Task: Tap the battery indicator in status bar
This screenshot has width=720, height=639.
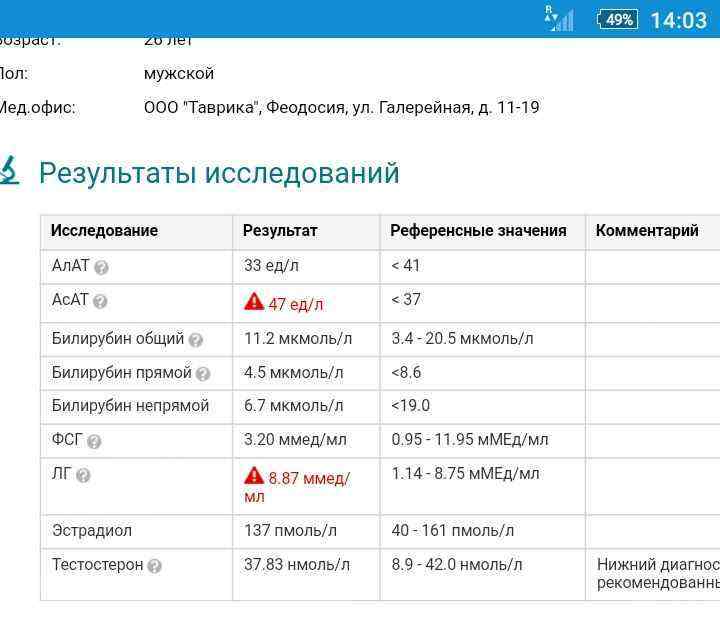Action: point(617,19)
